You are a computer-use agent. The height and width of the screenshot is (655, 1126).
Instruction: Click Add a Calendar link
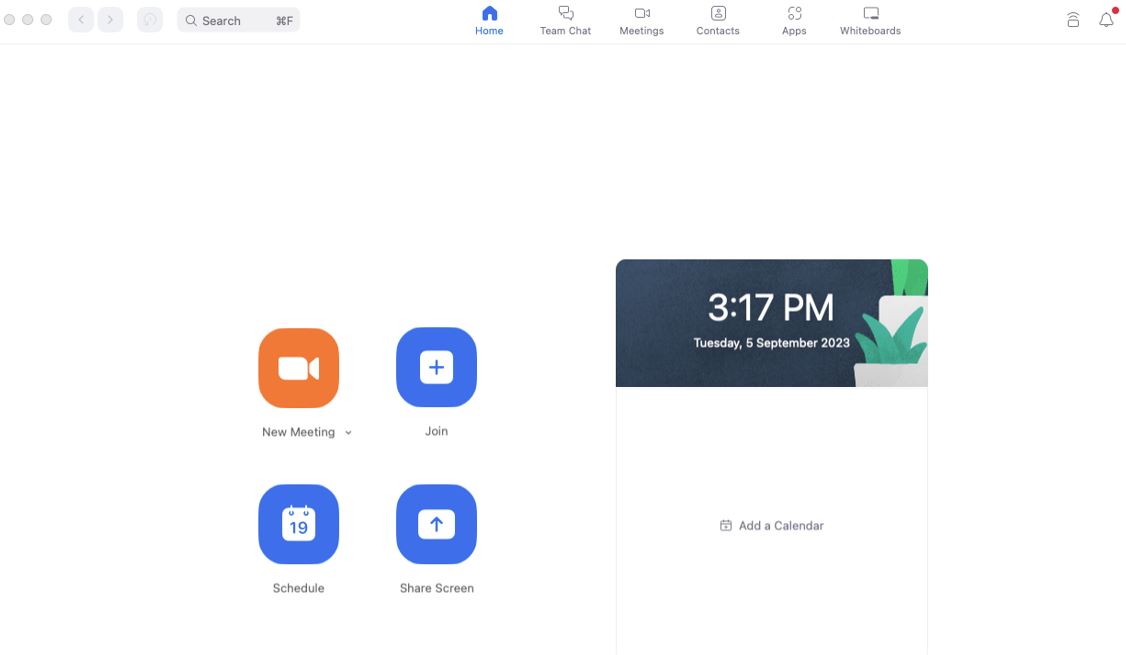coord(772,526)
